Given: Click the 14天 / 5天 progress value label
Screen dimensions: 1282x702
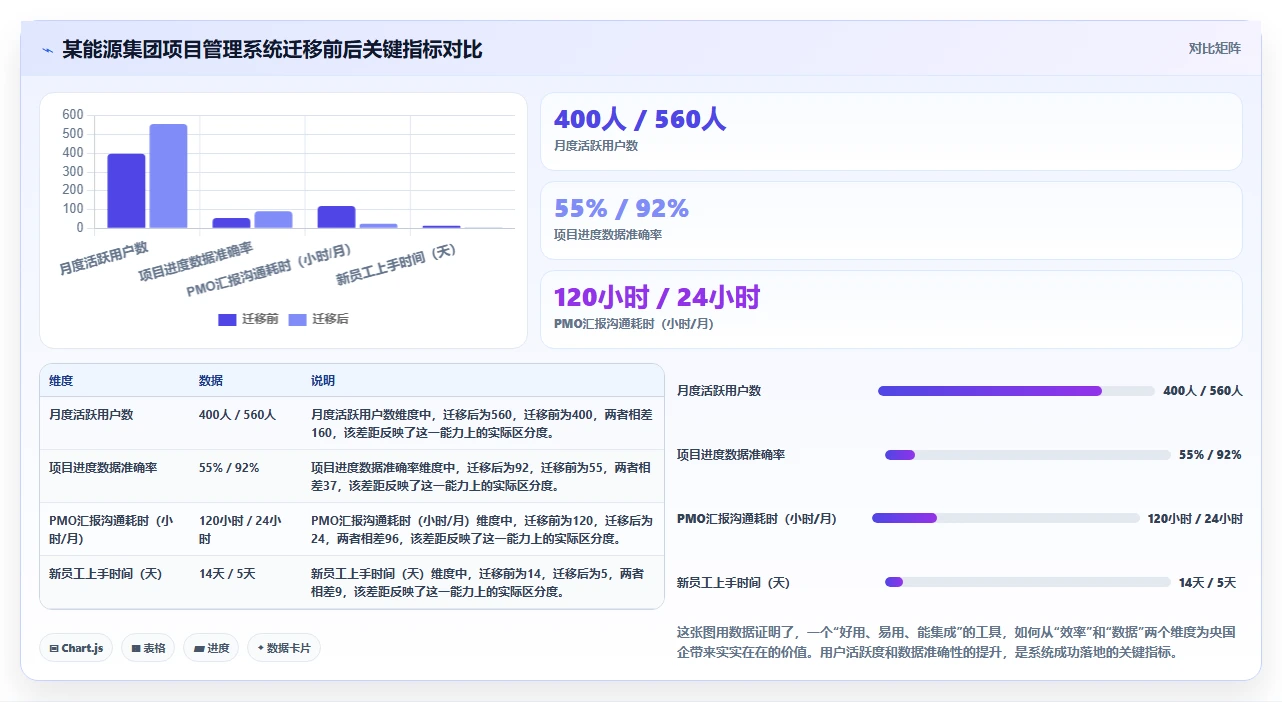Looking at the screenshot, I should [x=1207, y=582].
